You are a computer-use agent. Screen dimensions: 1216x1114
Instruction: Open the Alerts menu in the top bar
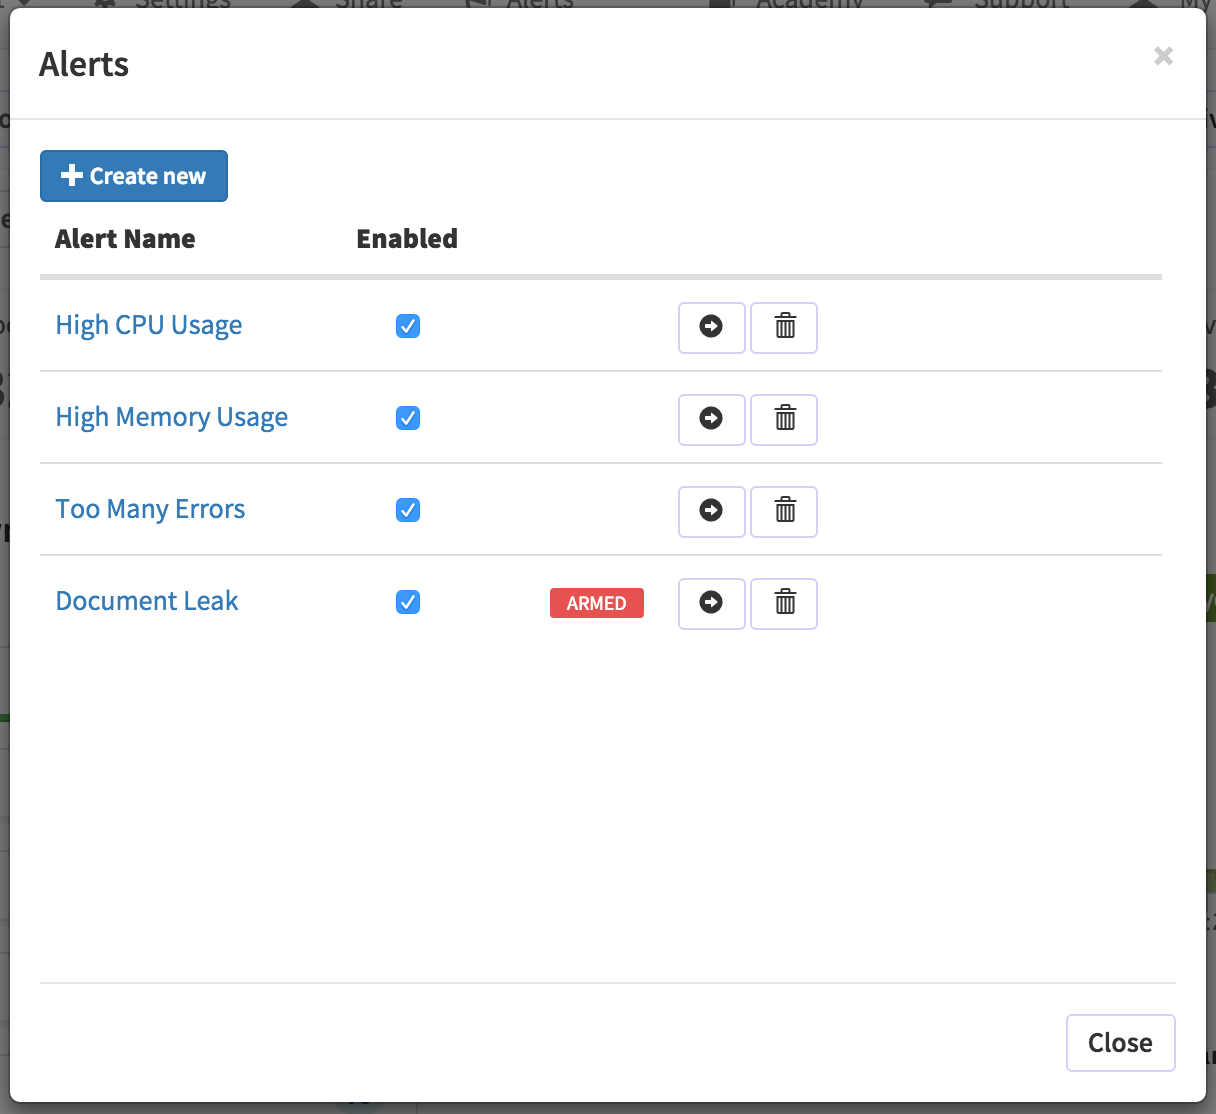520,5
